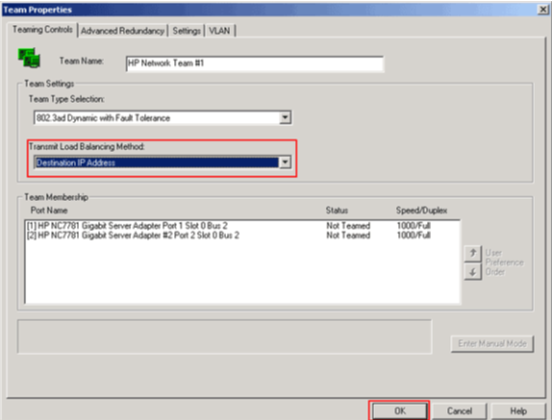552x420 pixels.
Task: Click the Speed/Duplex column header
Action: click(x=421, y=211)
